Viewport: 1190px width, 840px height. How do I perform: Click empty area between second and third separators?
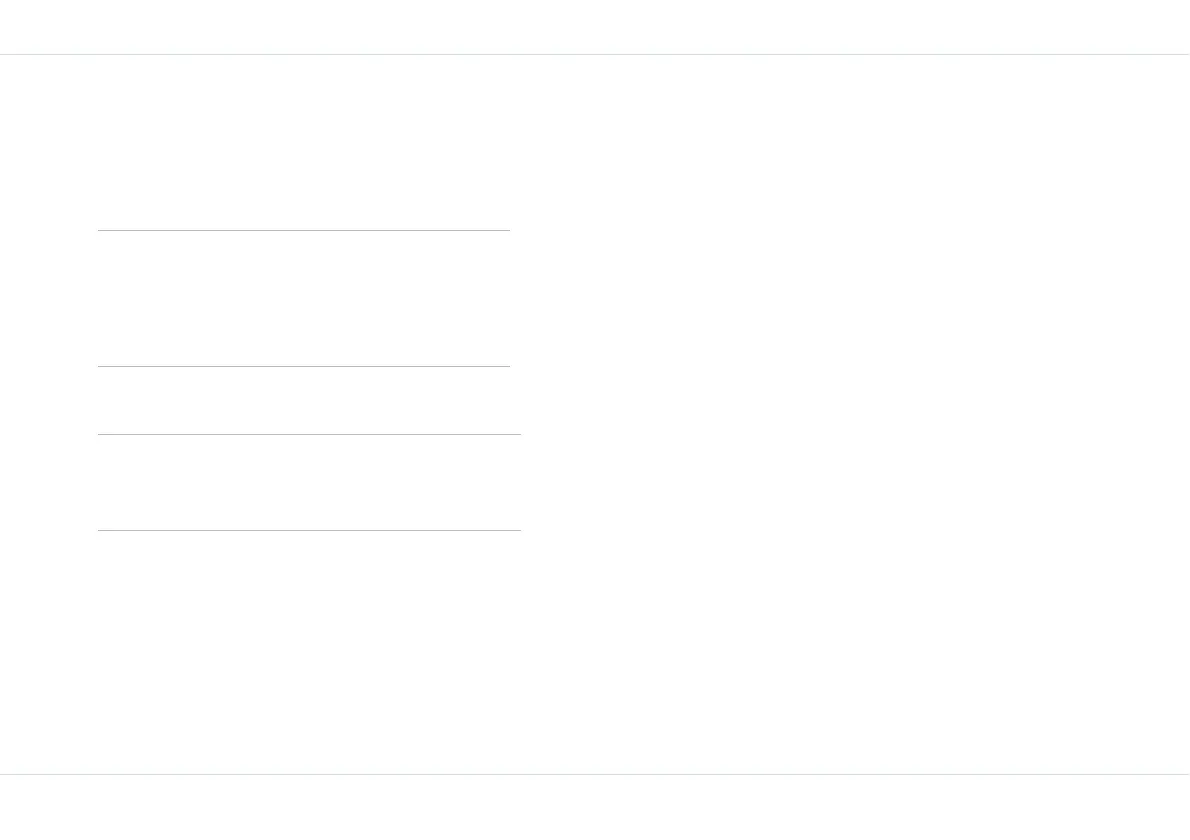pos(304,401)
